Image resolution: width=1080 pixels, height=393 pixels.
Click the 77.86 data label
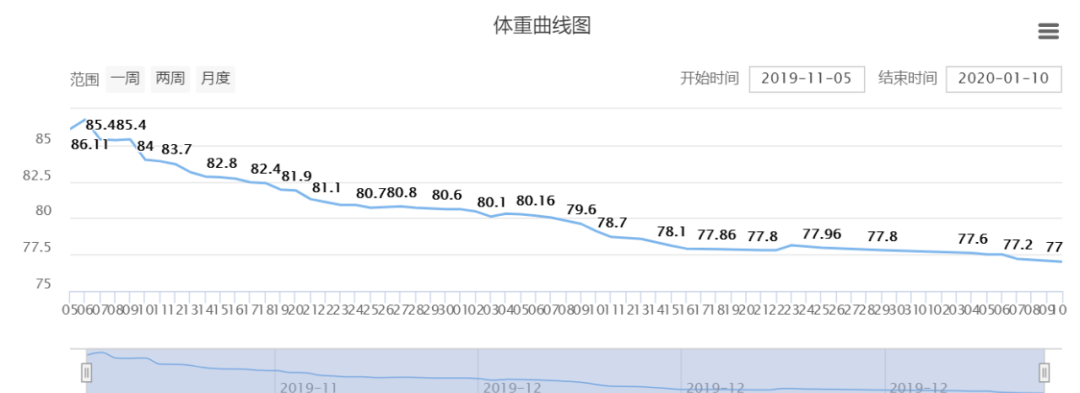(717, 235)
